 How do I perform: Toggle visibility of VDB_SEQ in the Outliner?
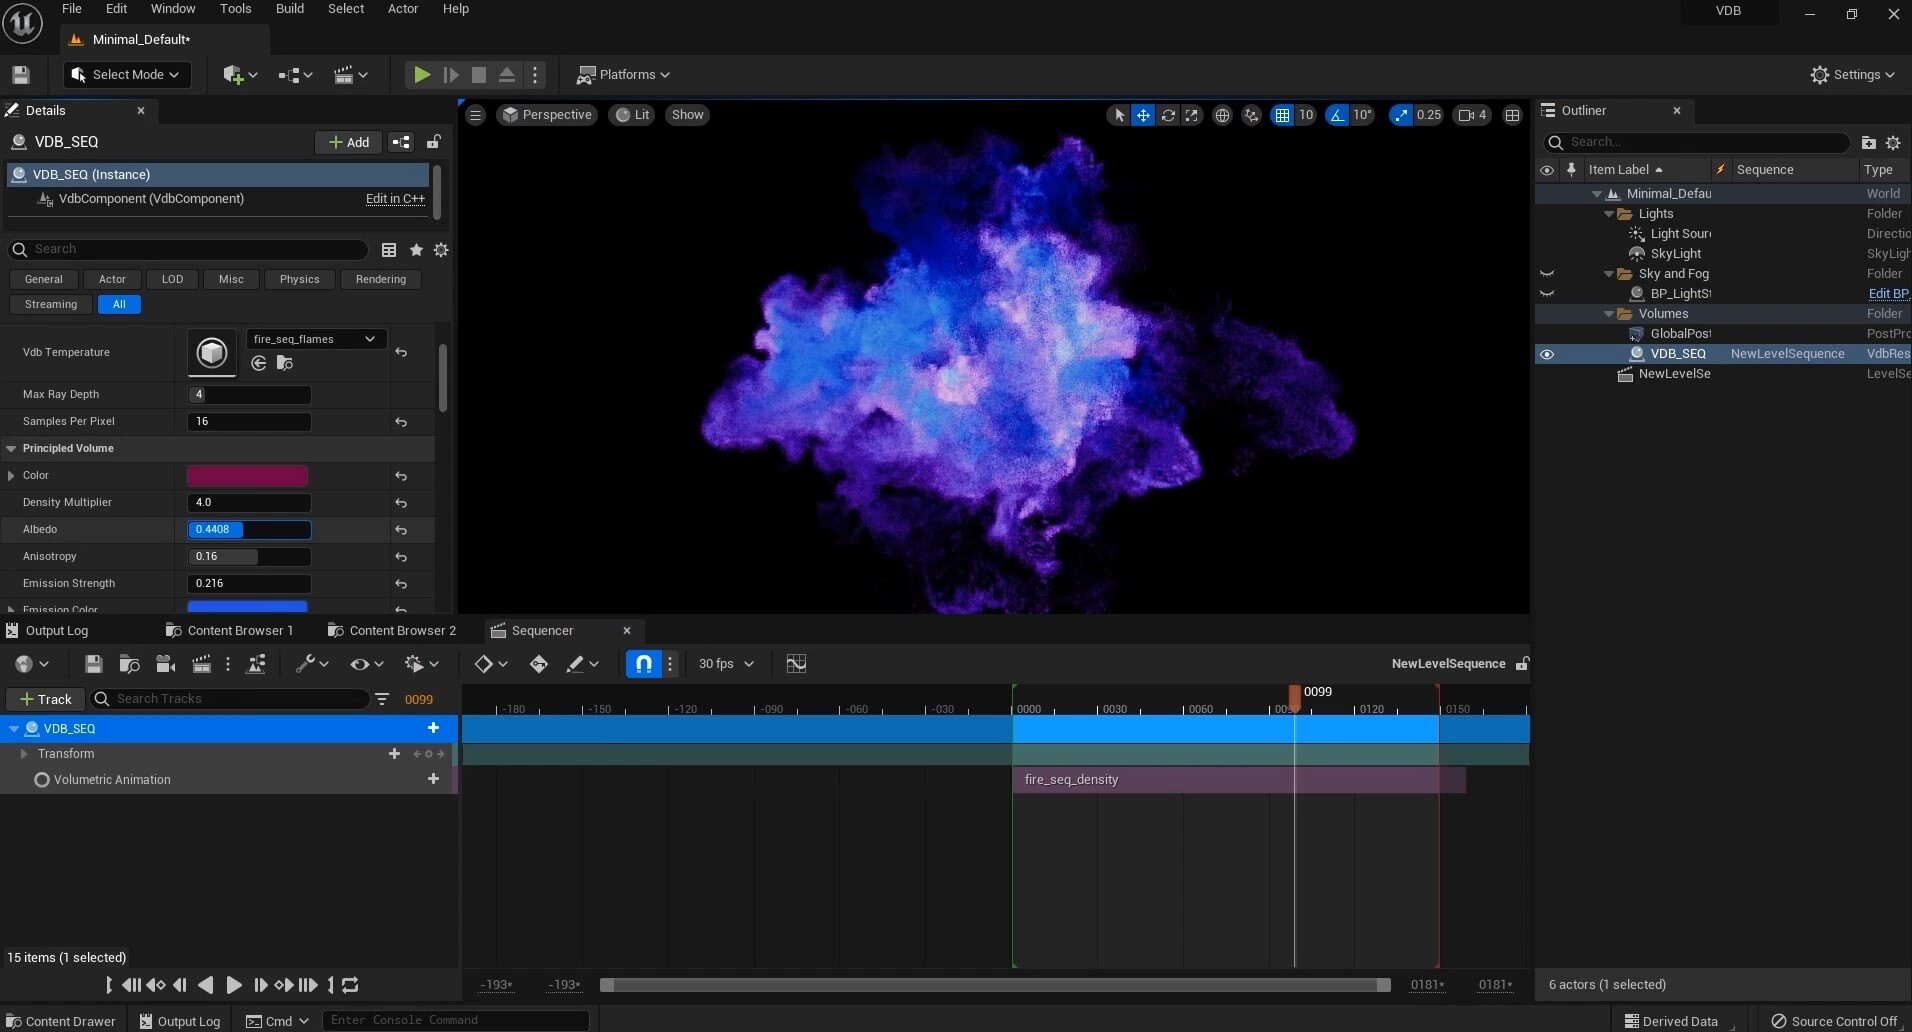pyautogui.click(x=1547, y=354)
